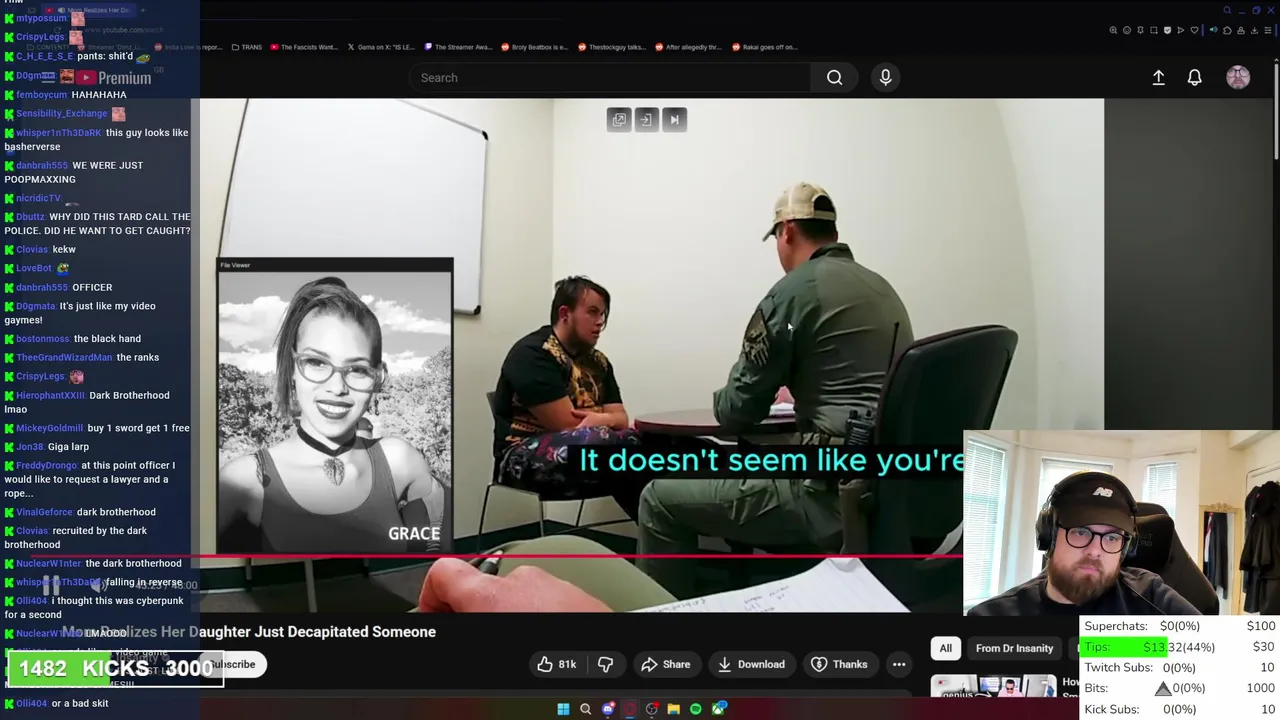1280x720 pixels.
Task: Open browser easy setup menu icon
Action: click(x=1268, y=30)
